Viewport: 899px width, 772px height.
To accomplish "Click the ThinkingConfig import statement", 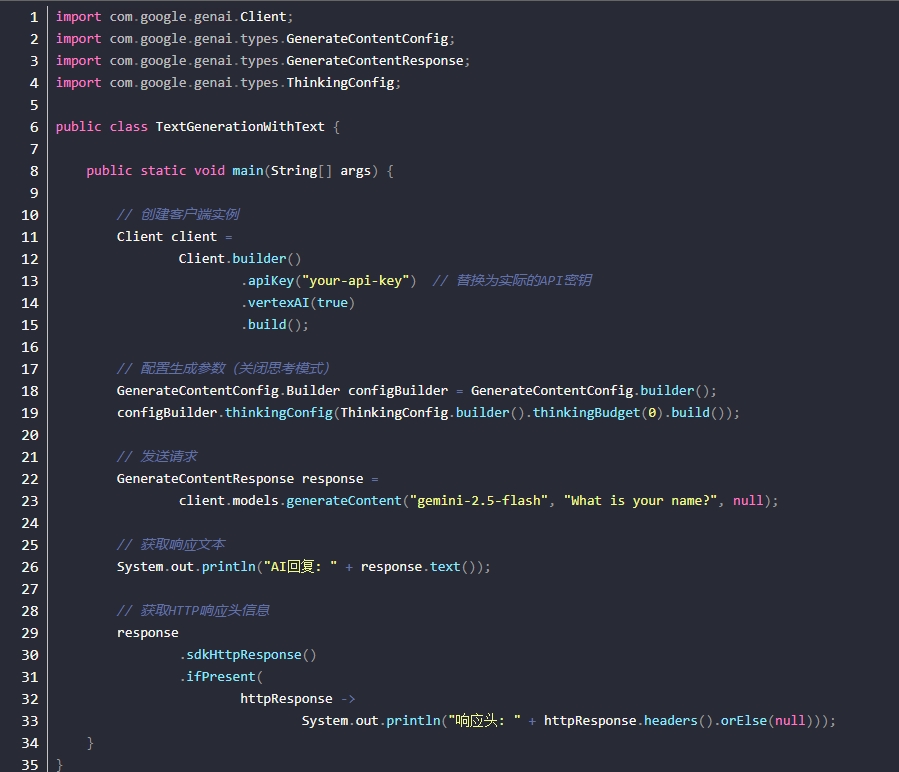I will 228,83.
